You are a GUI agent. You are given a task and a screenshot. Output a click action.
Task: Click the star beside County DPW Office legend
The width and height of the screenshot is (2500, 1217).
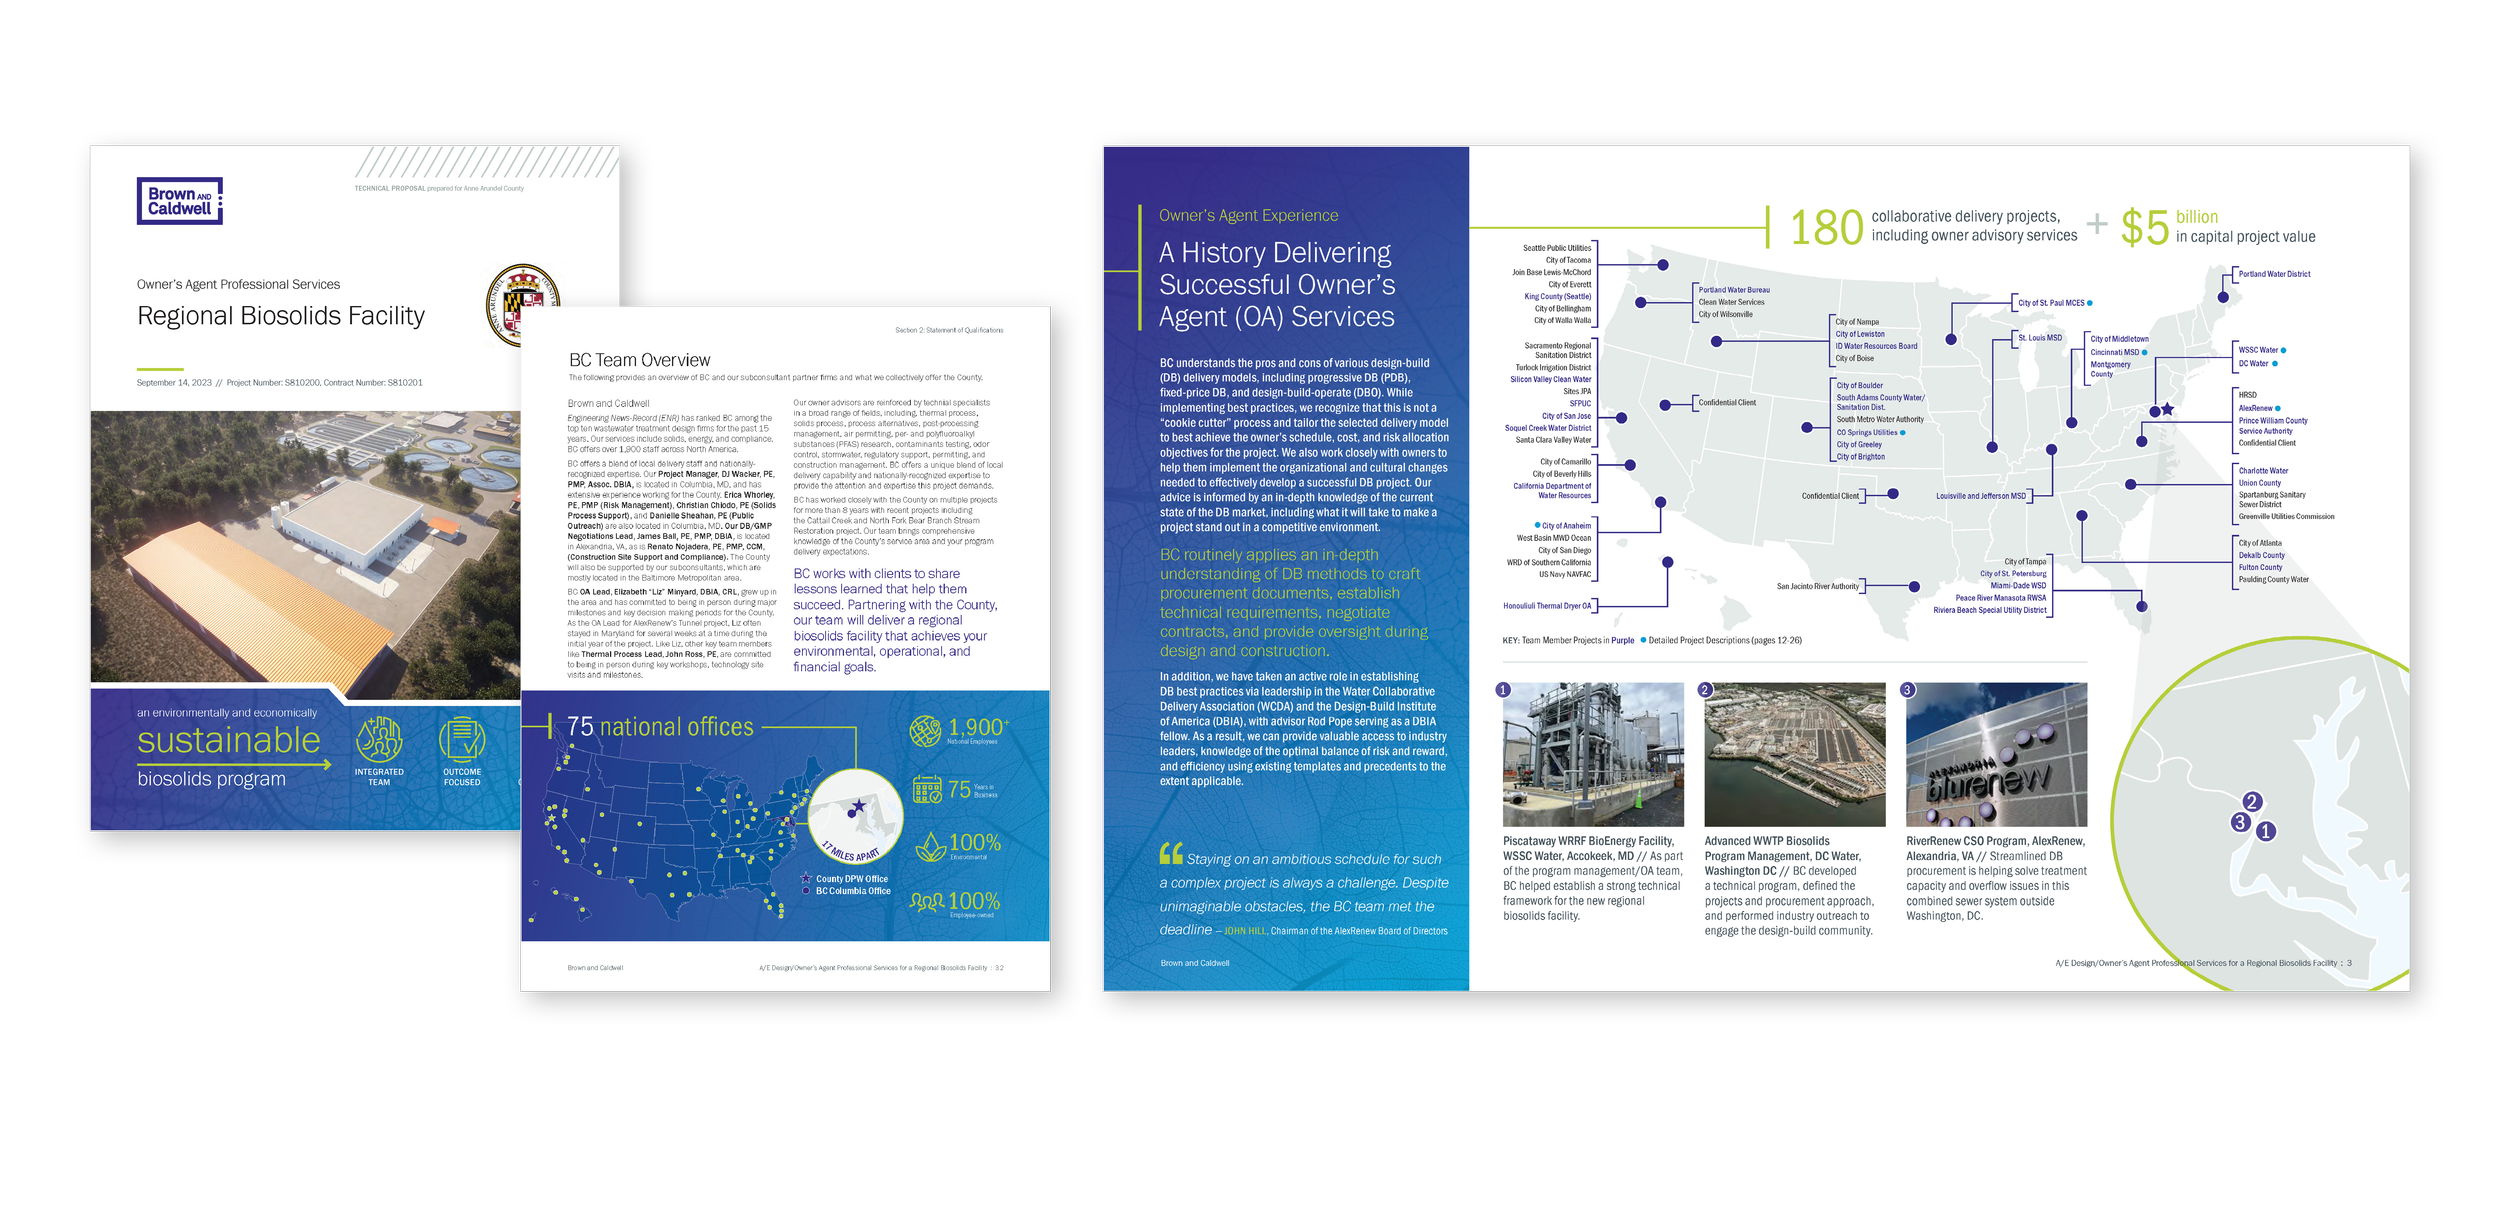tap(806, 878)
